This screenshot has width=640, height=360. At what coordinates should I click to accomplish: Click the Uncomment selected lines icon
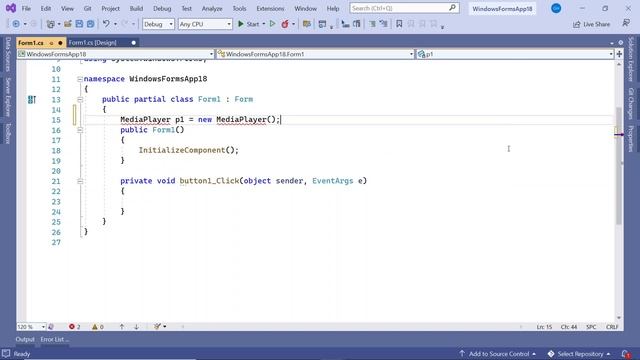383,24
